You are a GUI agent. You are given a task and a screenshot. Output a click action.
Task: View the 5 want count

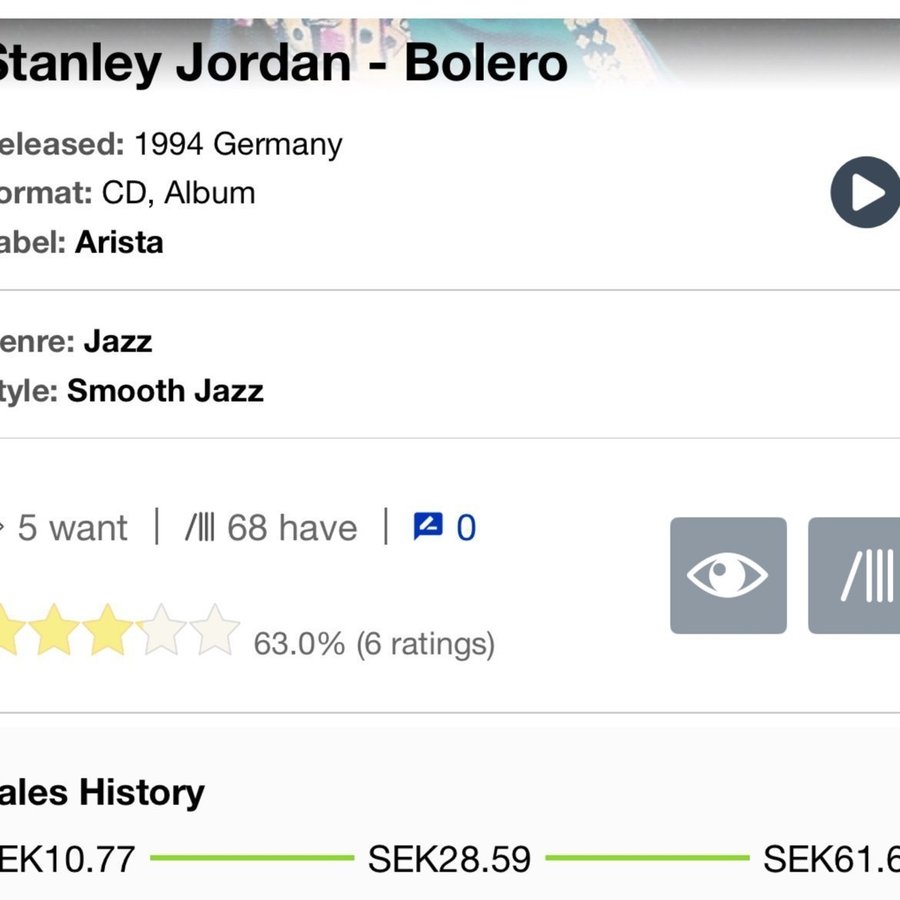[x=70, y=527]
